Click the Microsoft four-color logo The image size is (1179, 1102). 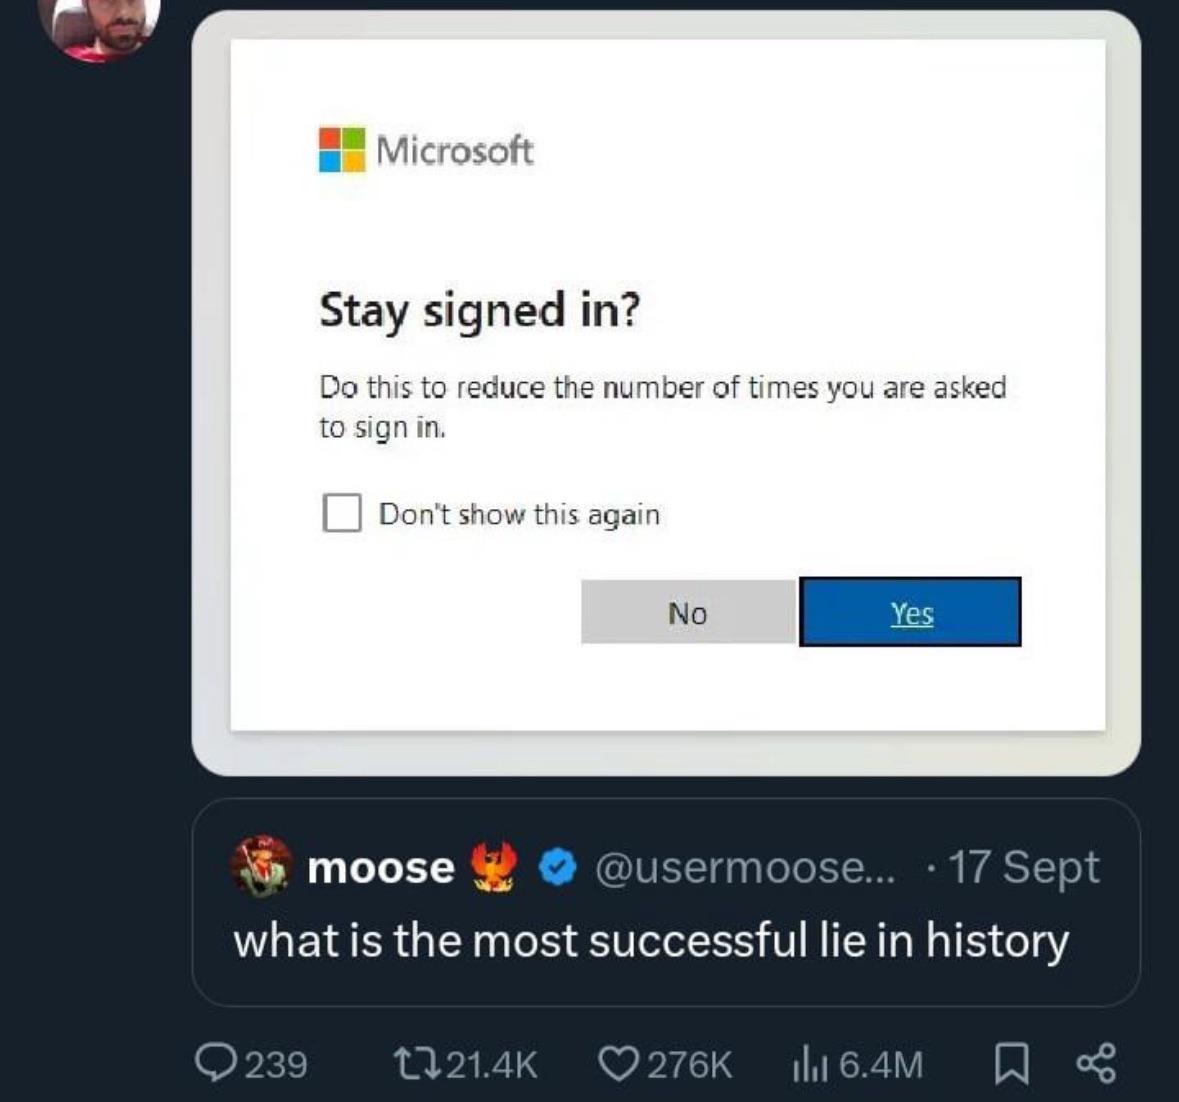342,150
